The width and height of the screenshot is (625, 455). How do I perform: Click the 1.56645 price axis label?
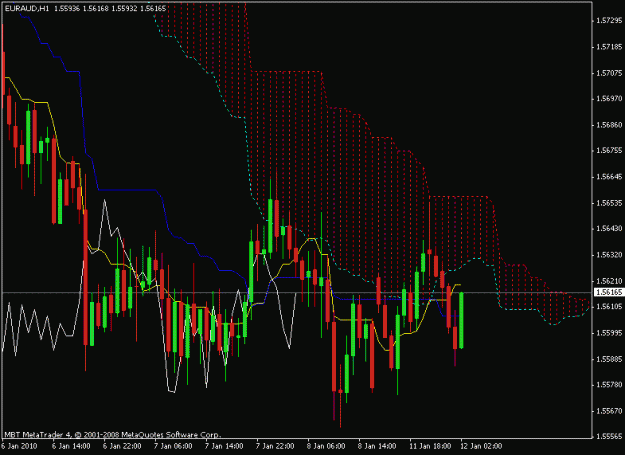[609, 177]
